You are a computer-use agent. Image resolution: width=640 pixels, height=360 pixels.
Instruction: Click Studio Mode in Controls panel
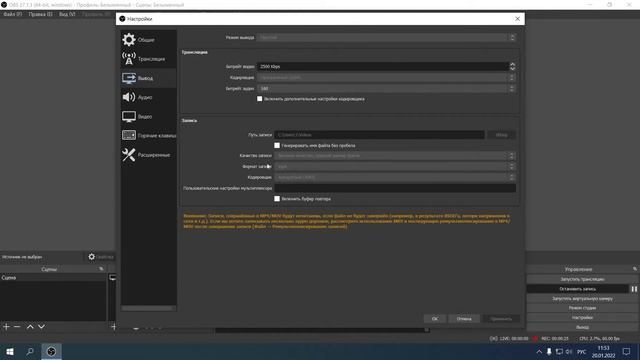582,308
